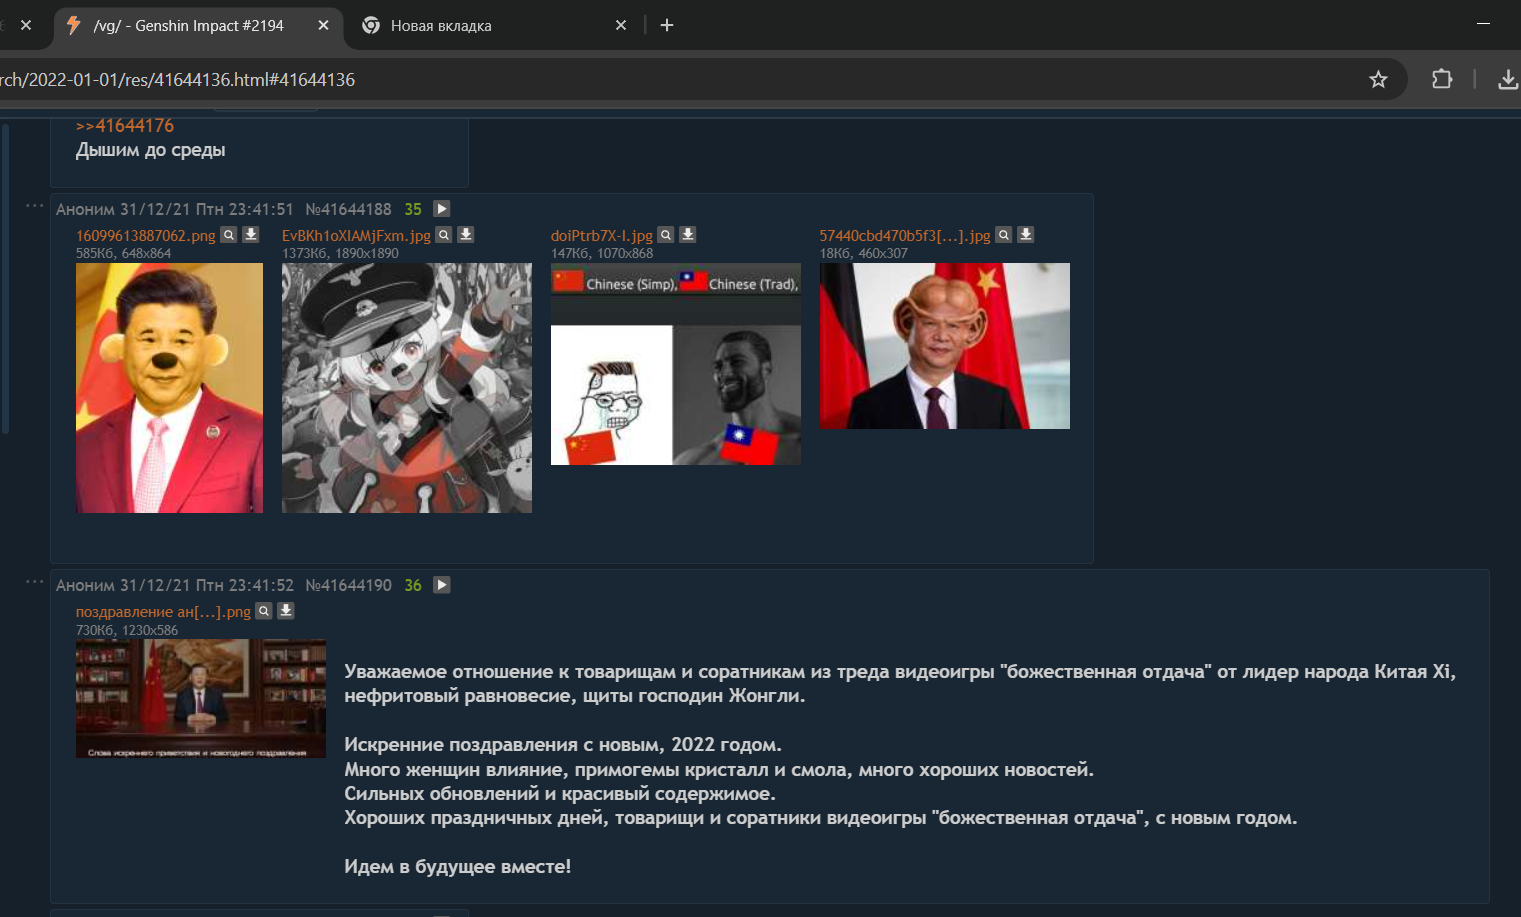Expand the 16099613887062.png thumbnail image

tap(169, 388)
